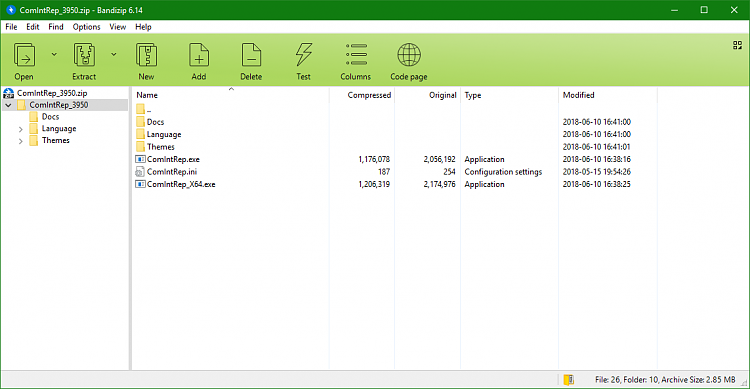The image size is (750, 389).
Task: Open the dropdown arrow next to Open
Action: (54, 55)
